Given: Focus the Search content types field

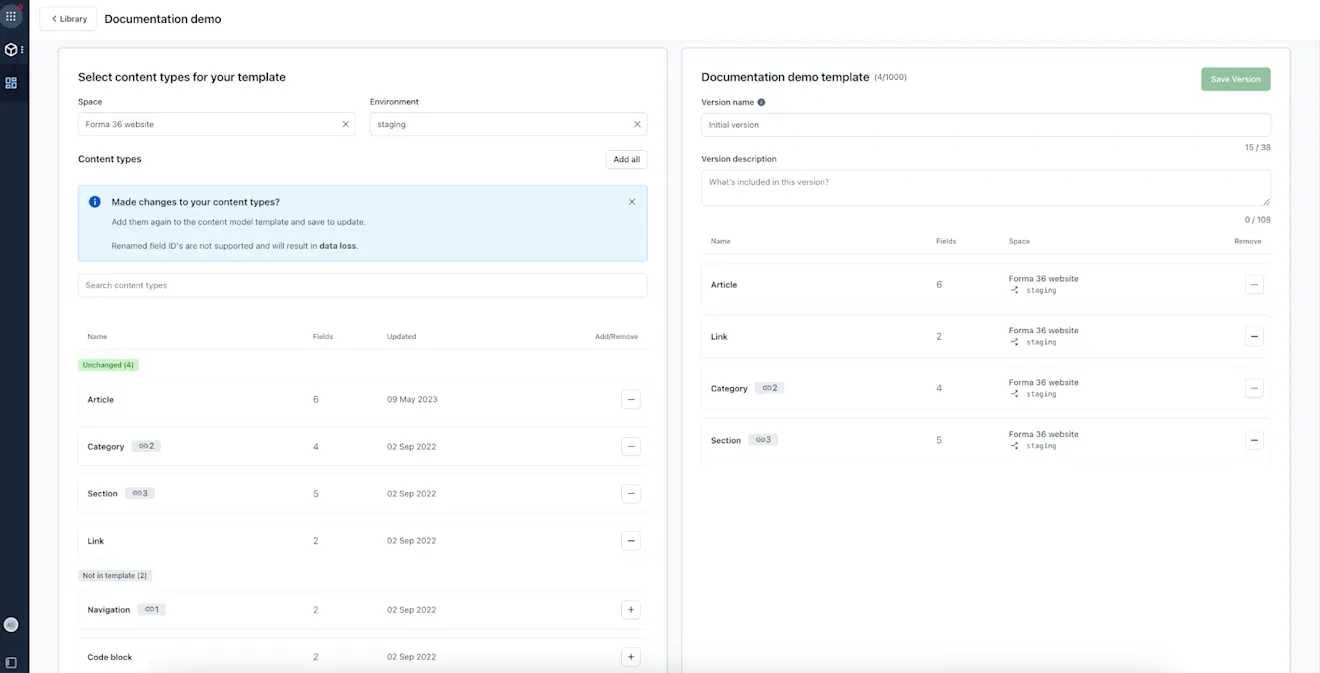Looking at the screenshot, I should coord(362,285).
